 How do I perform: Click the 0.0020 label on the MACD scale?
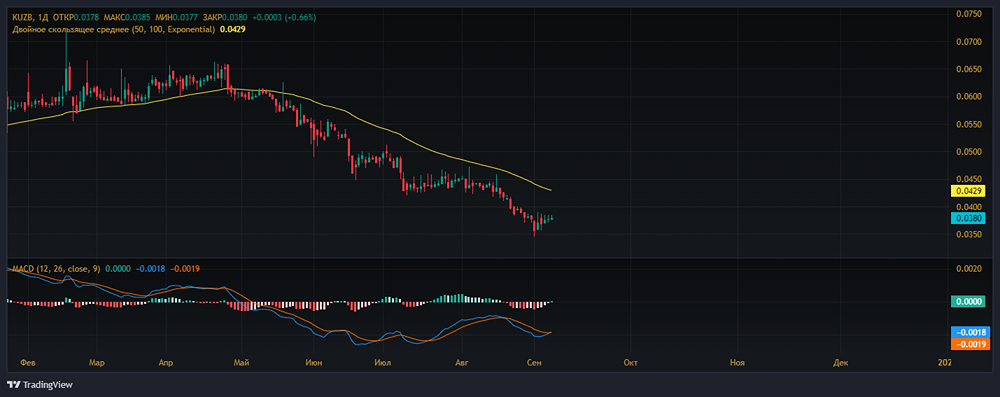970,269
